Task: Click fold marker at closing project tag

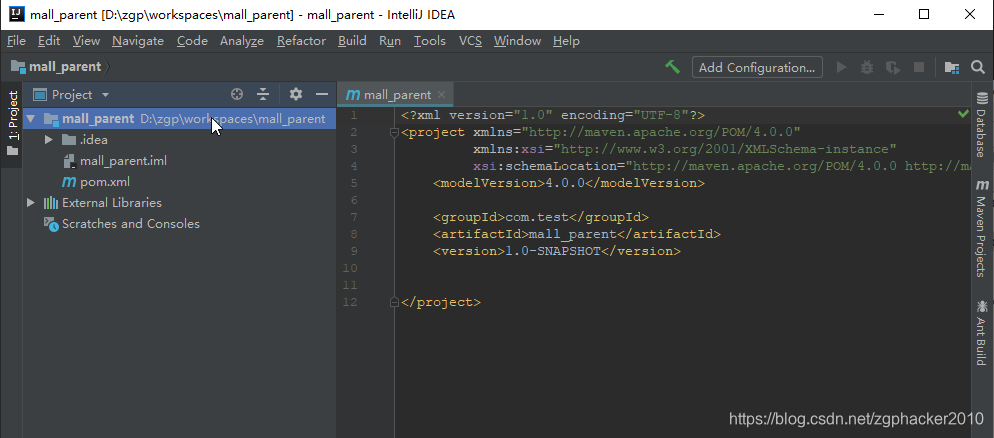Action: tap(394, 302)
